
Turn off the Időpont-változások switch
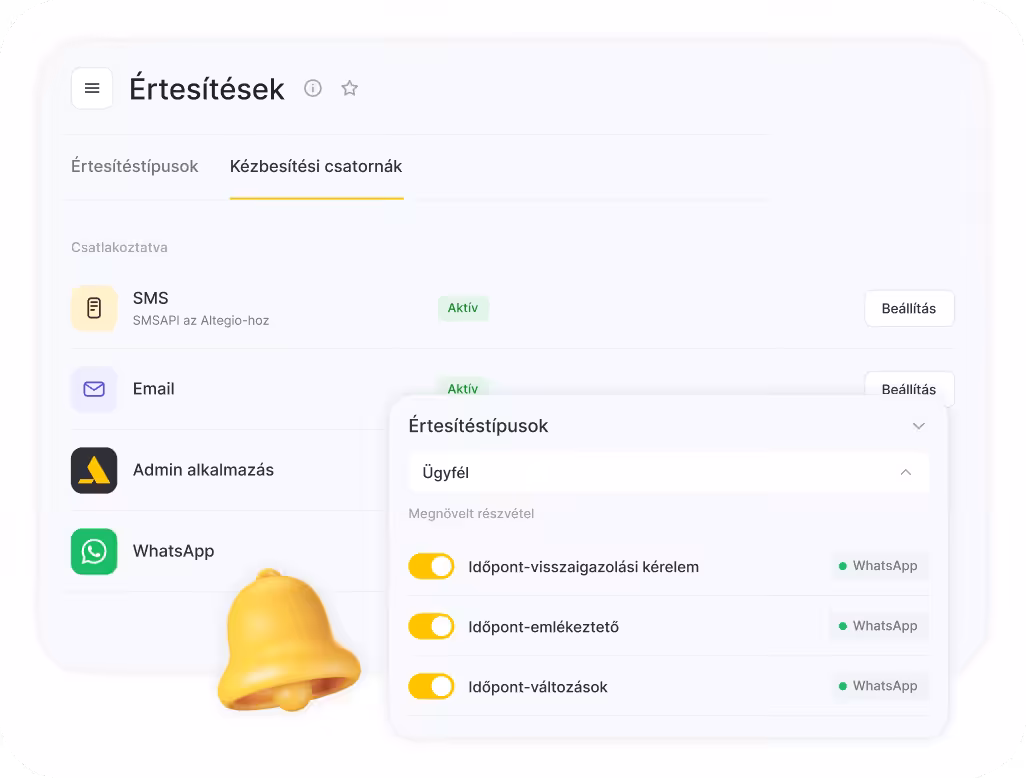click(x=431, y=687)
